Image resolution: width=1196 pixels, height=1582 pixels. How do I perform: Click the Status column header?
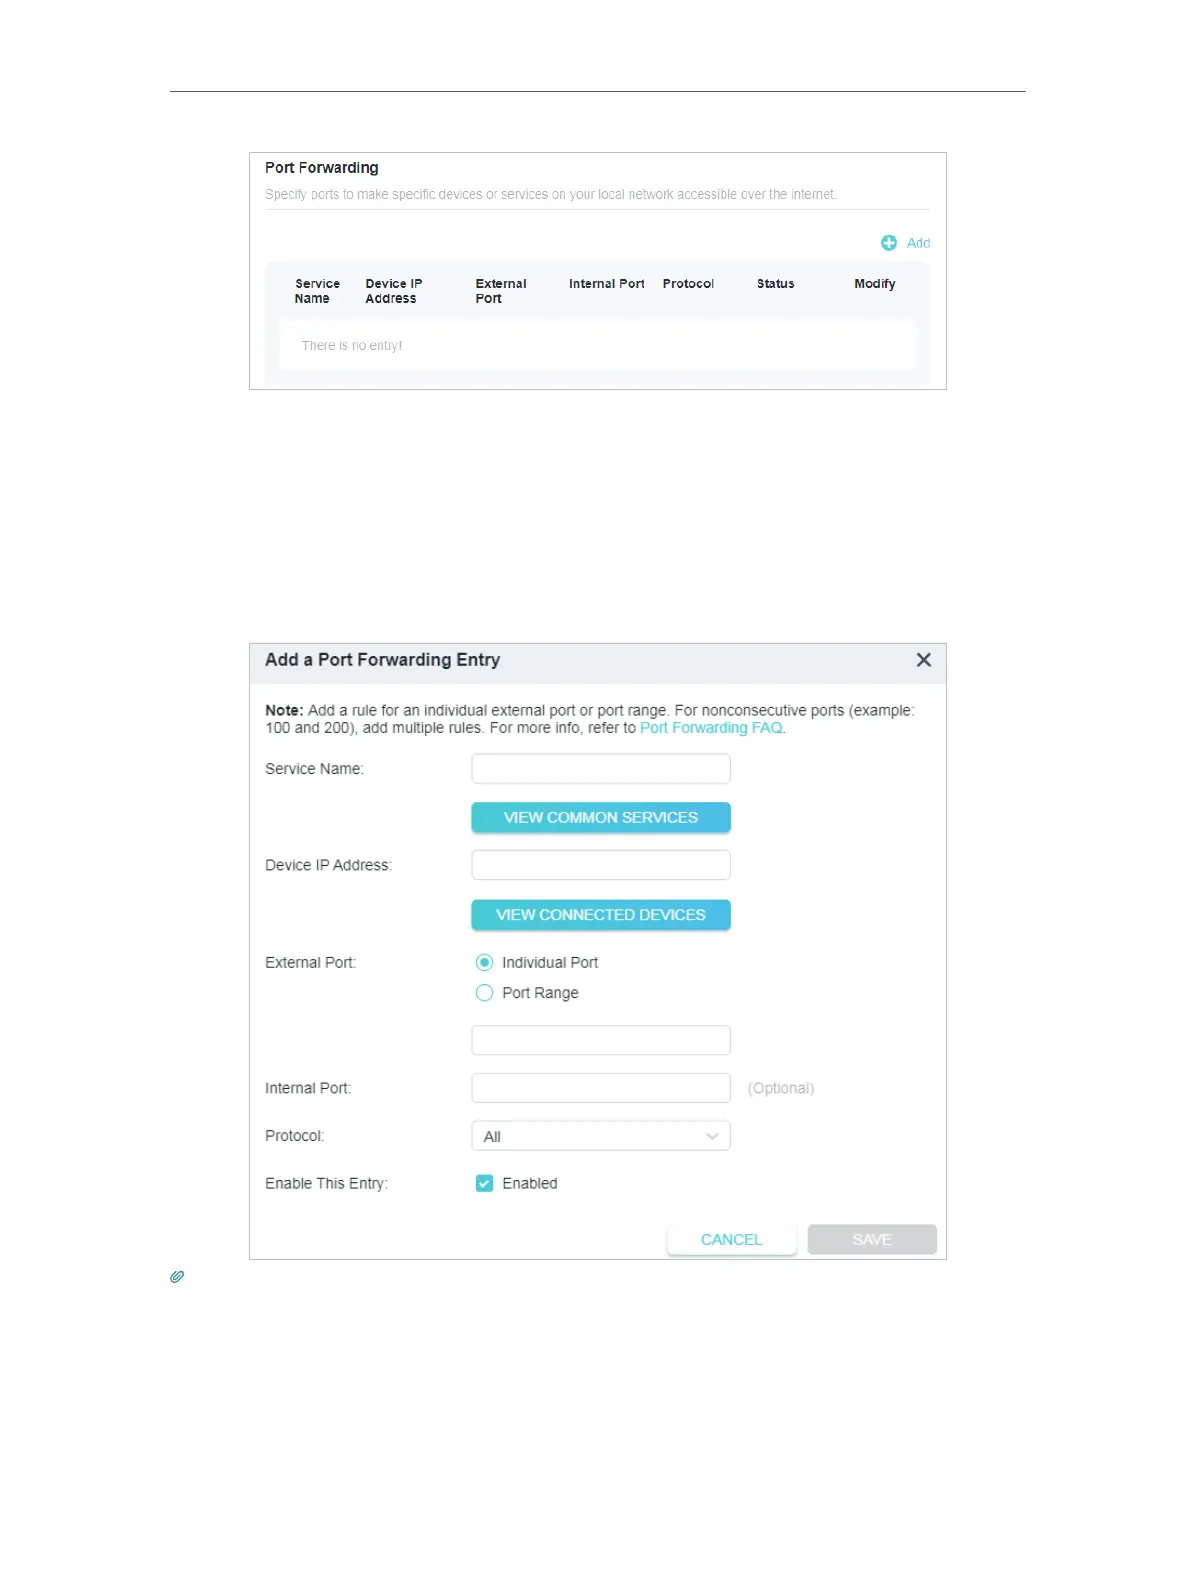(775, 284)
